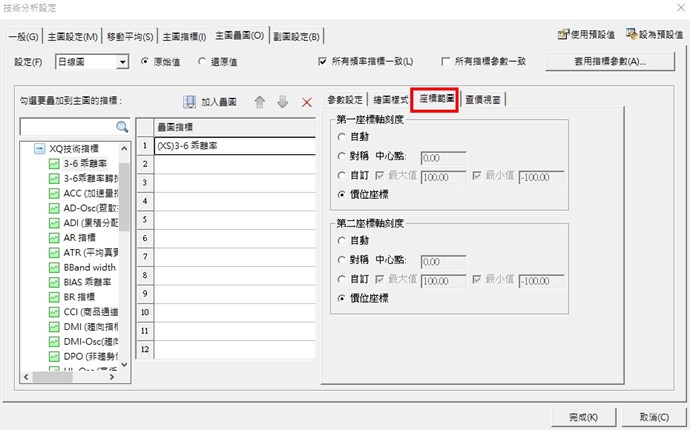The image size is (690, 430).
Task: Select the DMI-Osc indicator icon
Action: (x=54, y=342)
